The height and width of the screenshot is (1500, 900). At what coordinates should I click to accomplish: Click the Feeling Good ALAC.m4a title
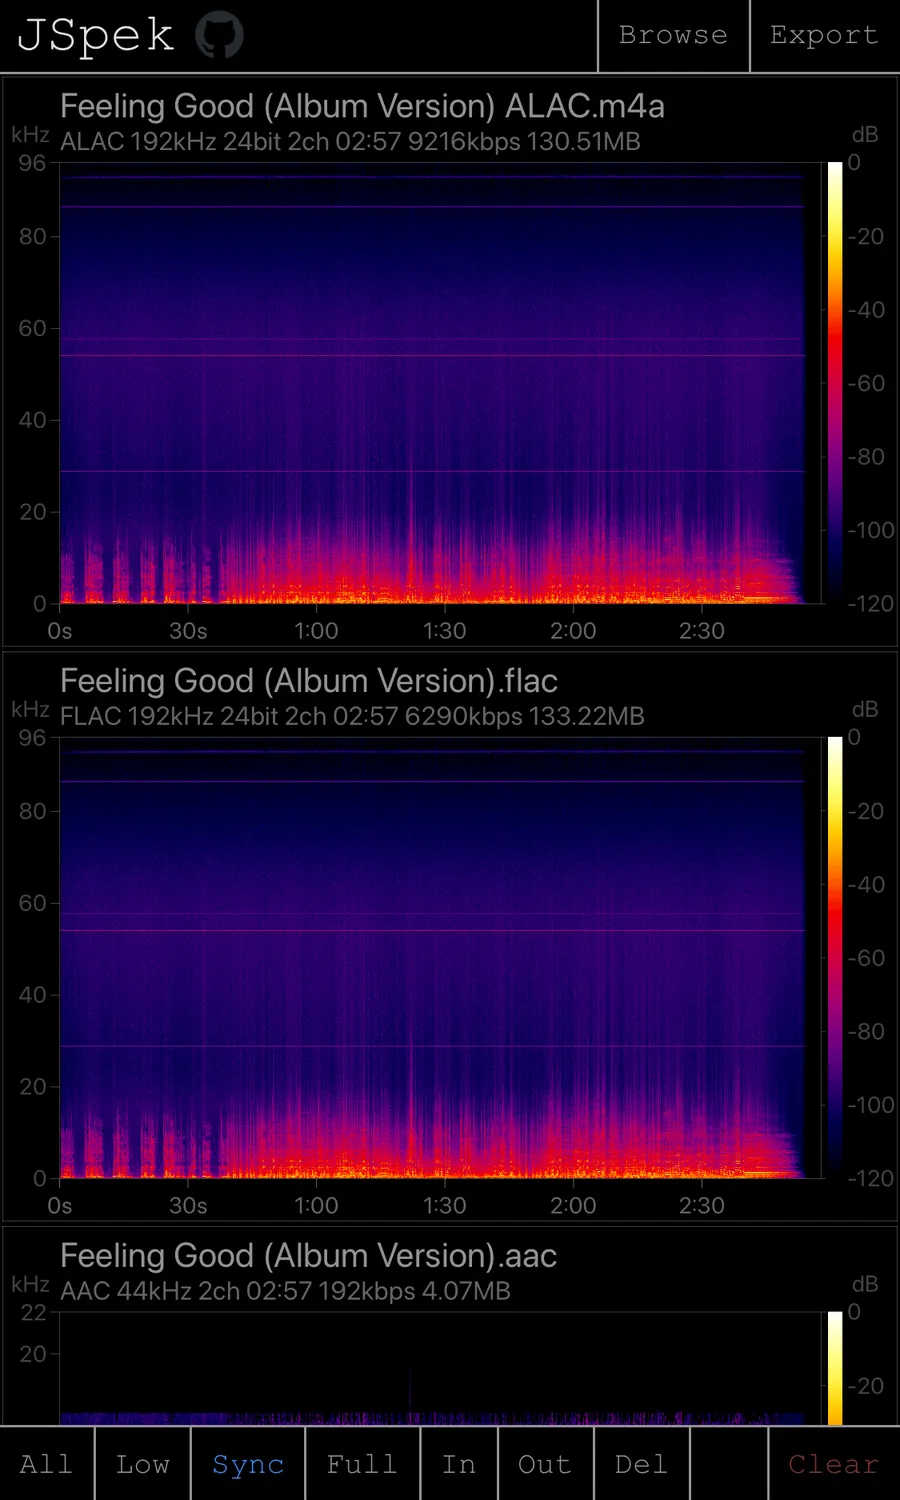point(362,106)
